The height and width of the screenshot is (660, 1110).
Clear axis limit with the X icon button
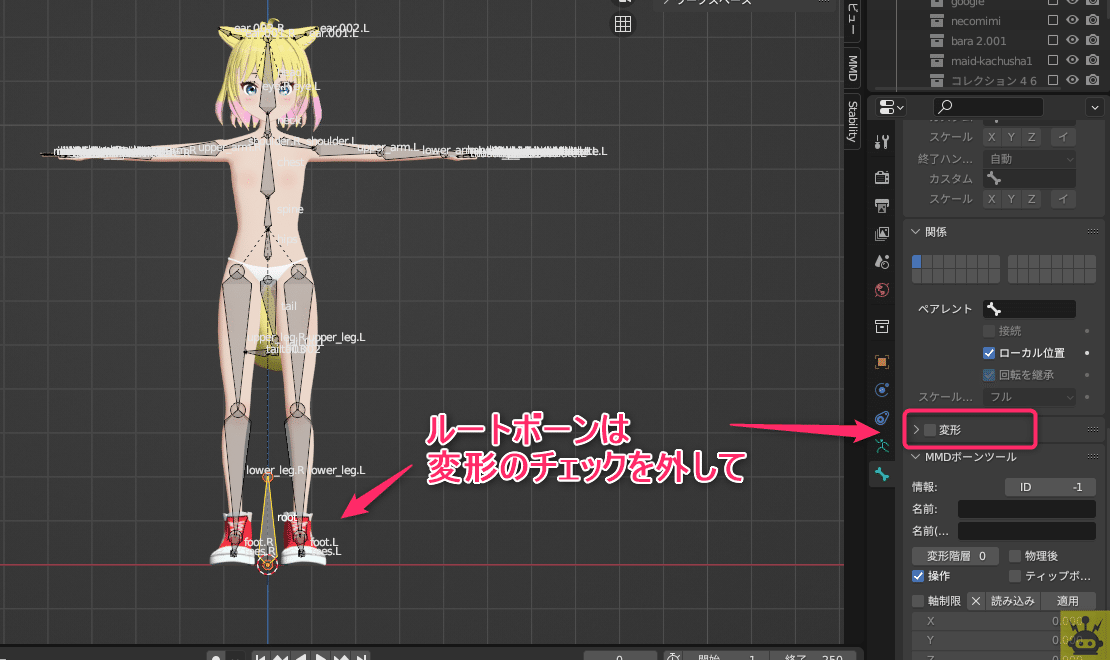(x=976, y=601)
